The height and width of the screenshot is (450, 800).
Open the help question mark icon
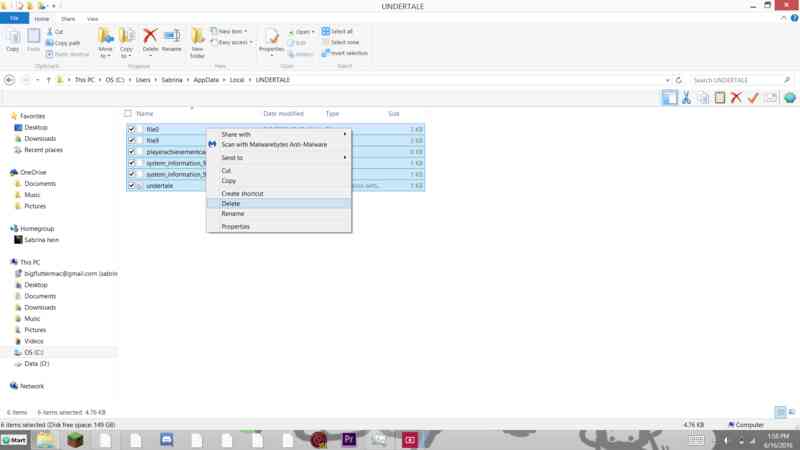point(794,18)
